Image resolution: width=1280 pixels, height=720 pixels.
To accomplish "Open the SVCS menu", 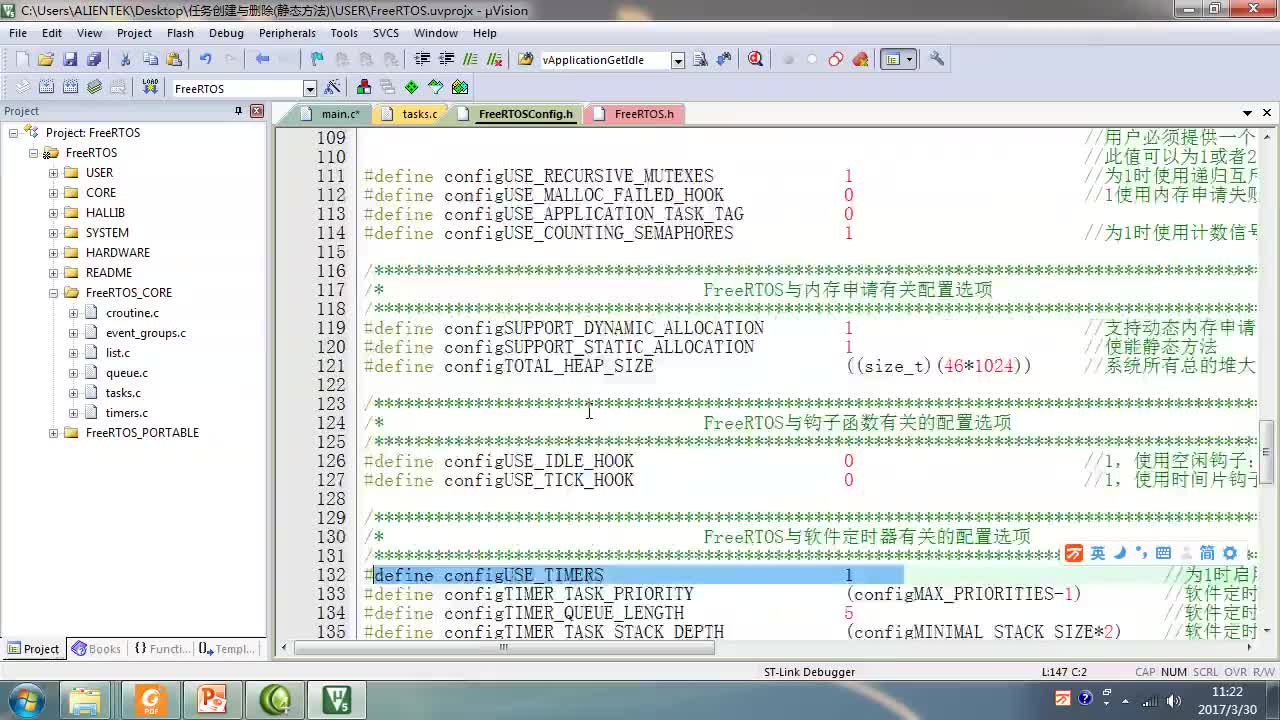I will [385, 33].
